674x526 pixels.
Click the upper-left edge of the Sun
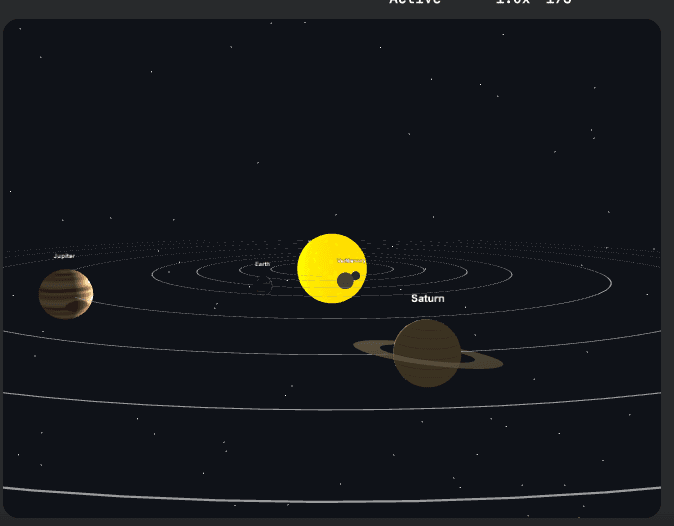point(307,247)
